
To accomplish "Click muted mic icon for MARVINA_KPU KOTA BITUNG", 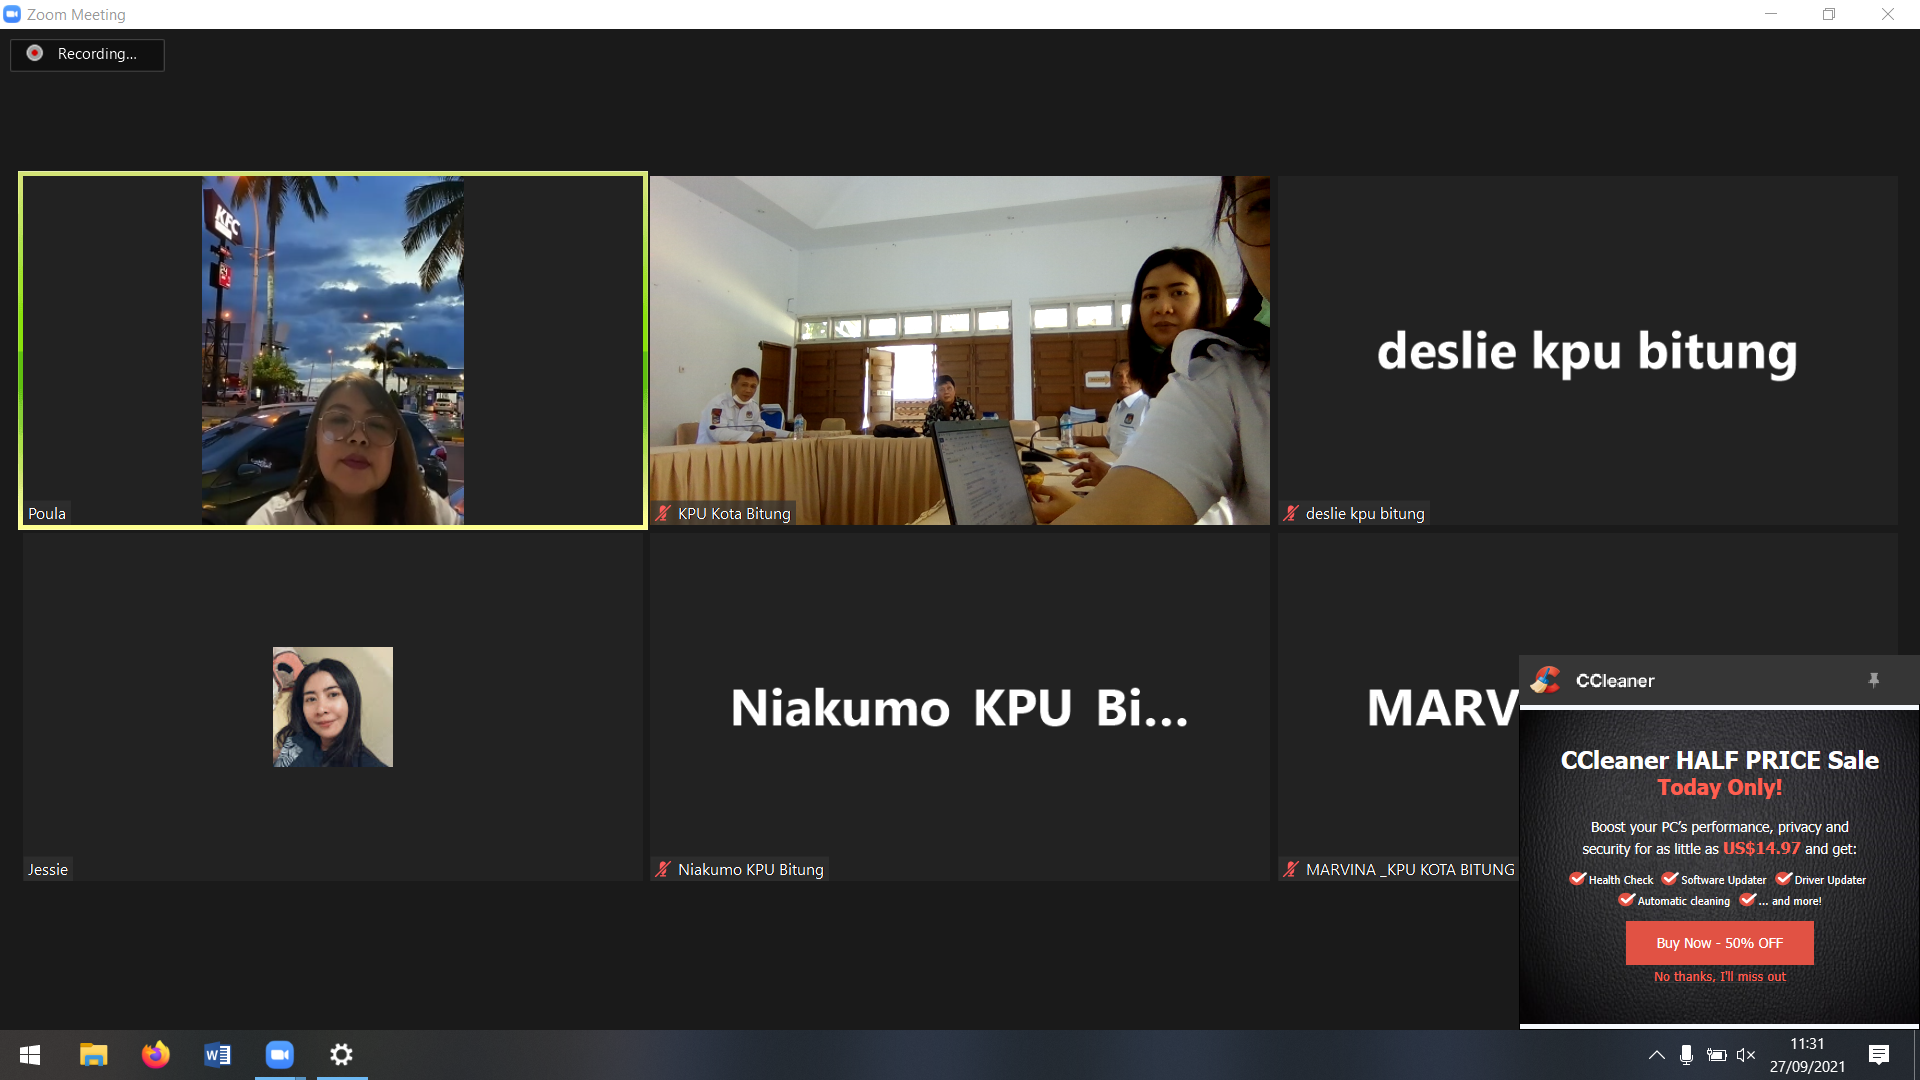I will 1291,869.
